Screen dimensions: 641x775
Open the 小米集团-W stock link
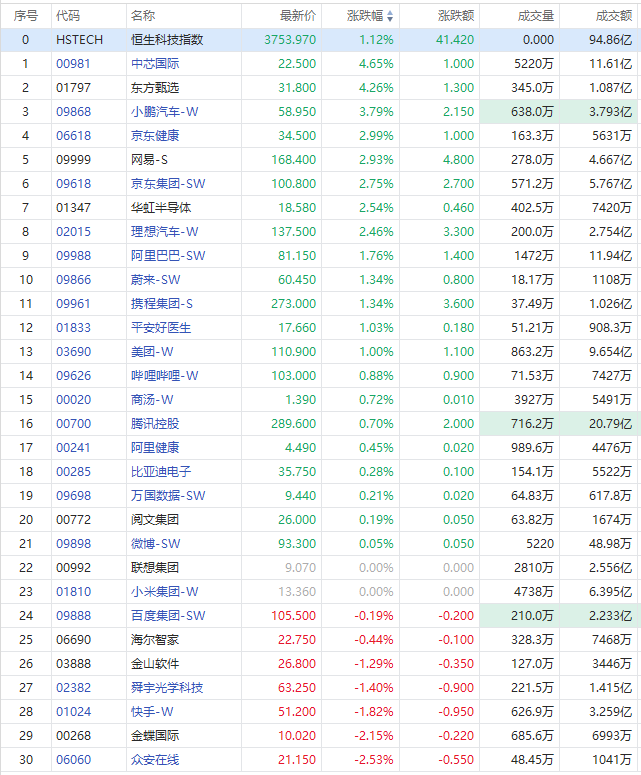165,592
